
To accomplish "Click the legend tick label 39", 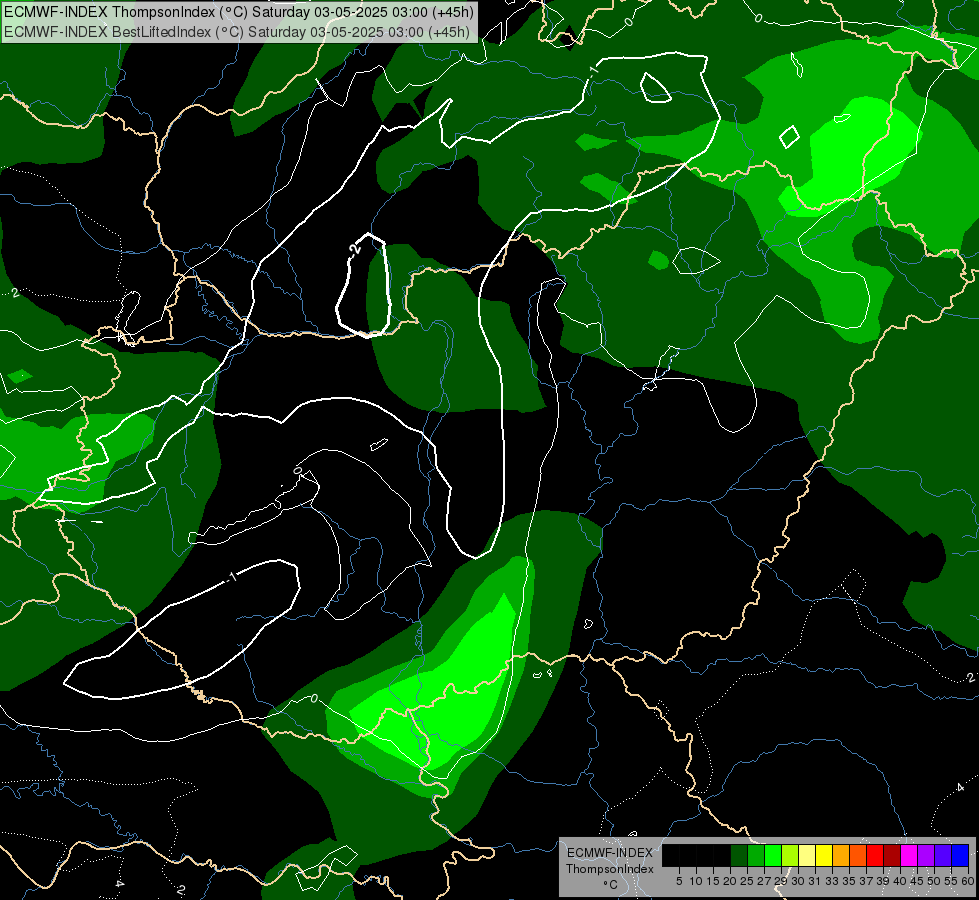I will [883, 881].
